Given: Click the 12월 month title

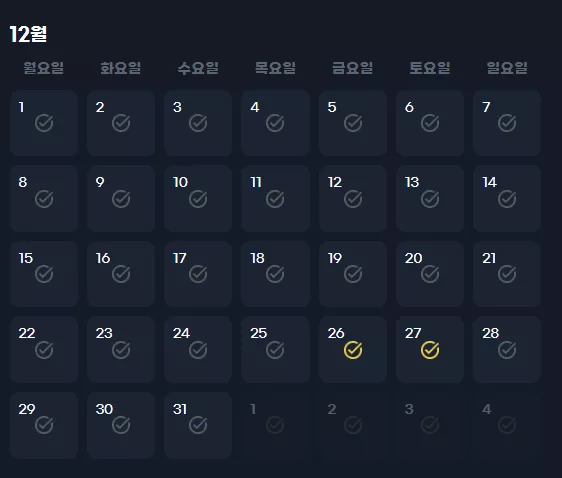Looking at the screenshot, I should pos(28,34).
